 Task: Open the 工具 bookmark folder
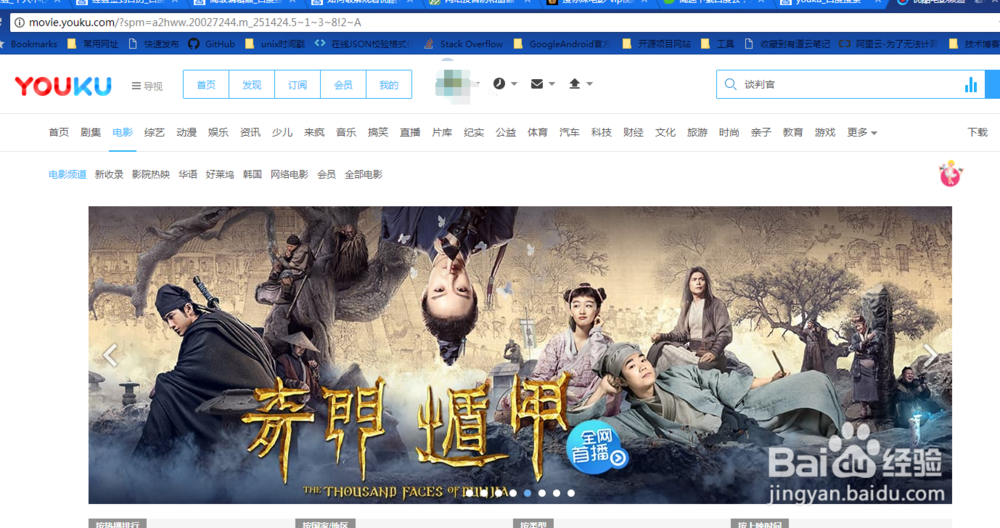pos(717,44)
